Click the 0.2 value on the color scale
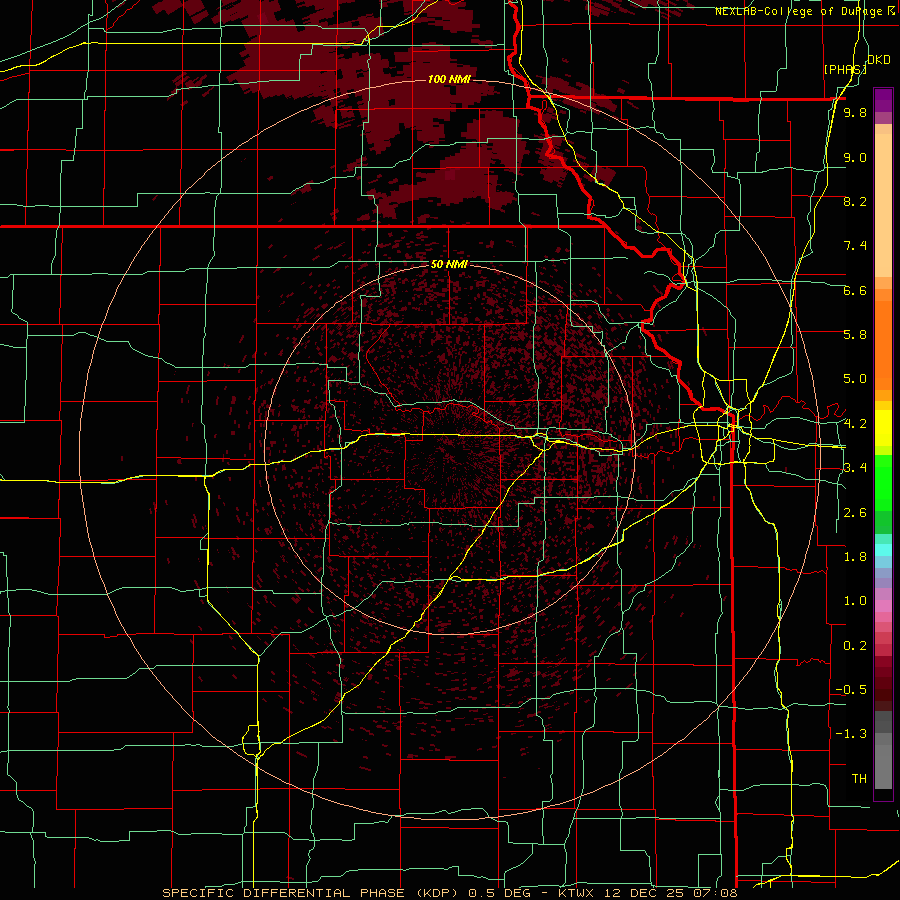 [855, 646]
